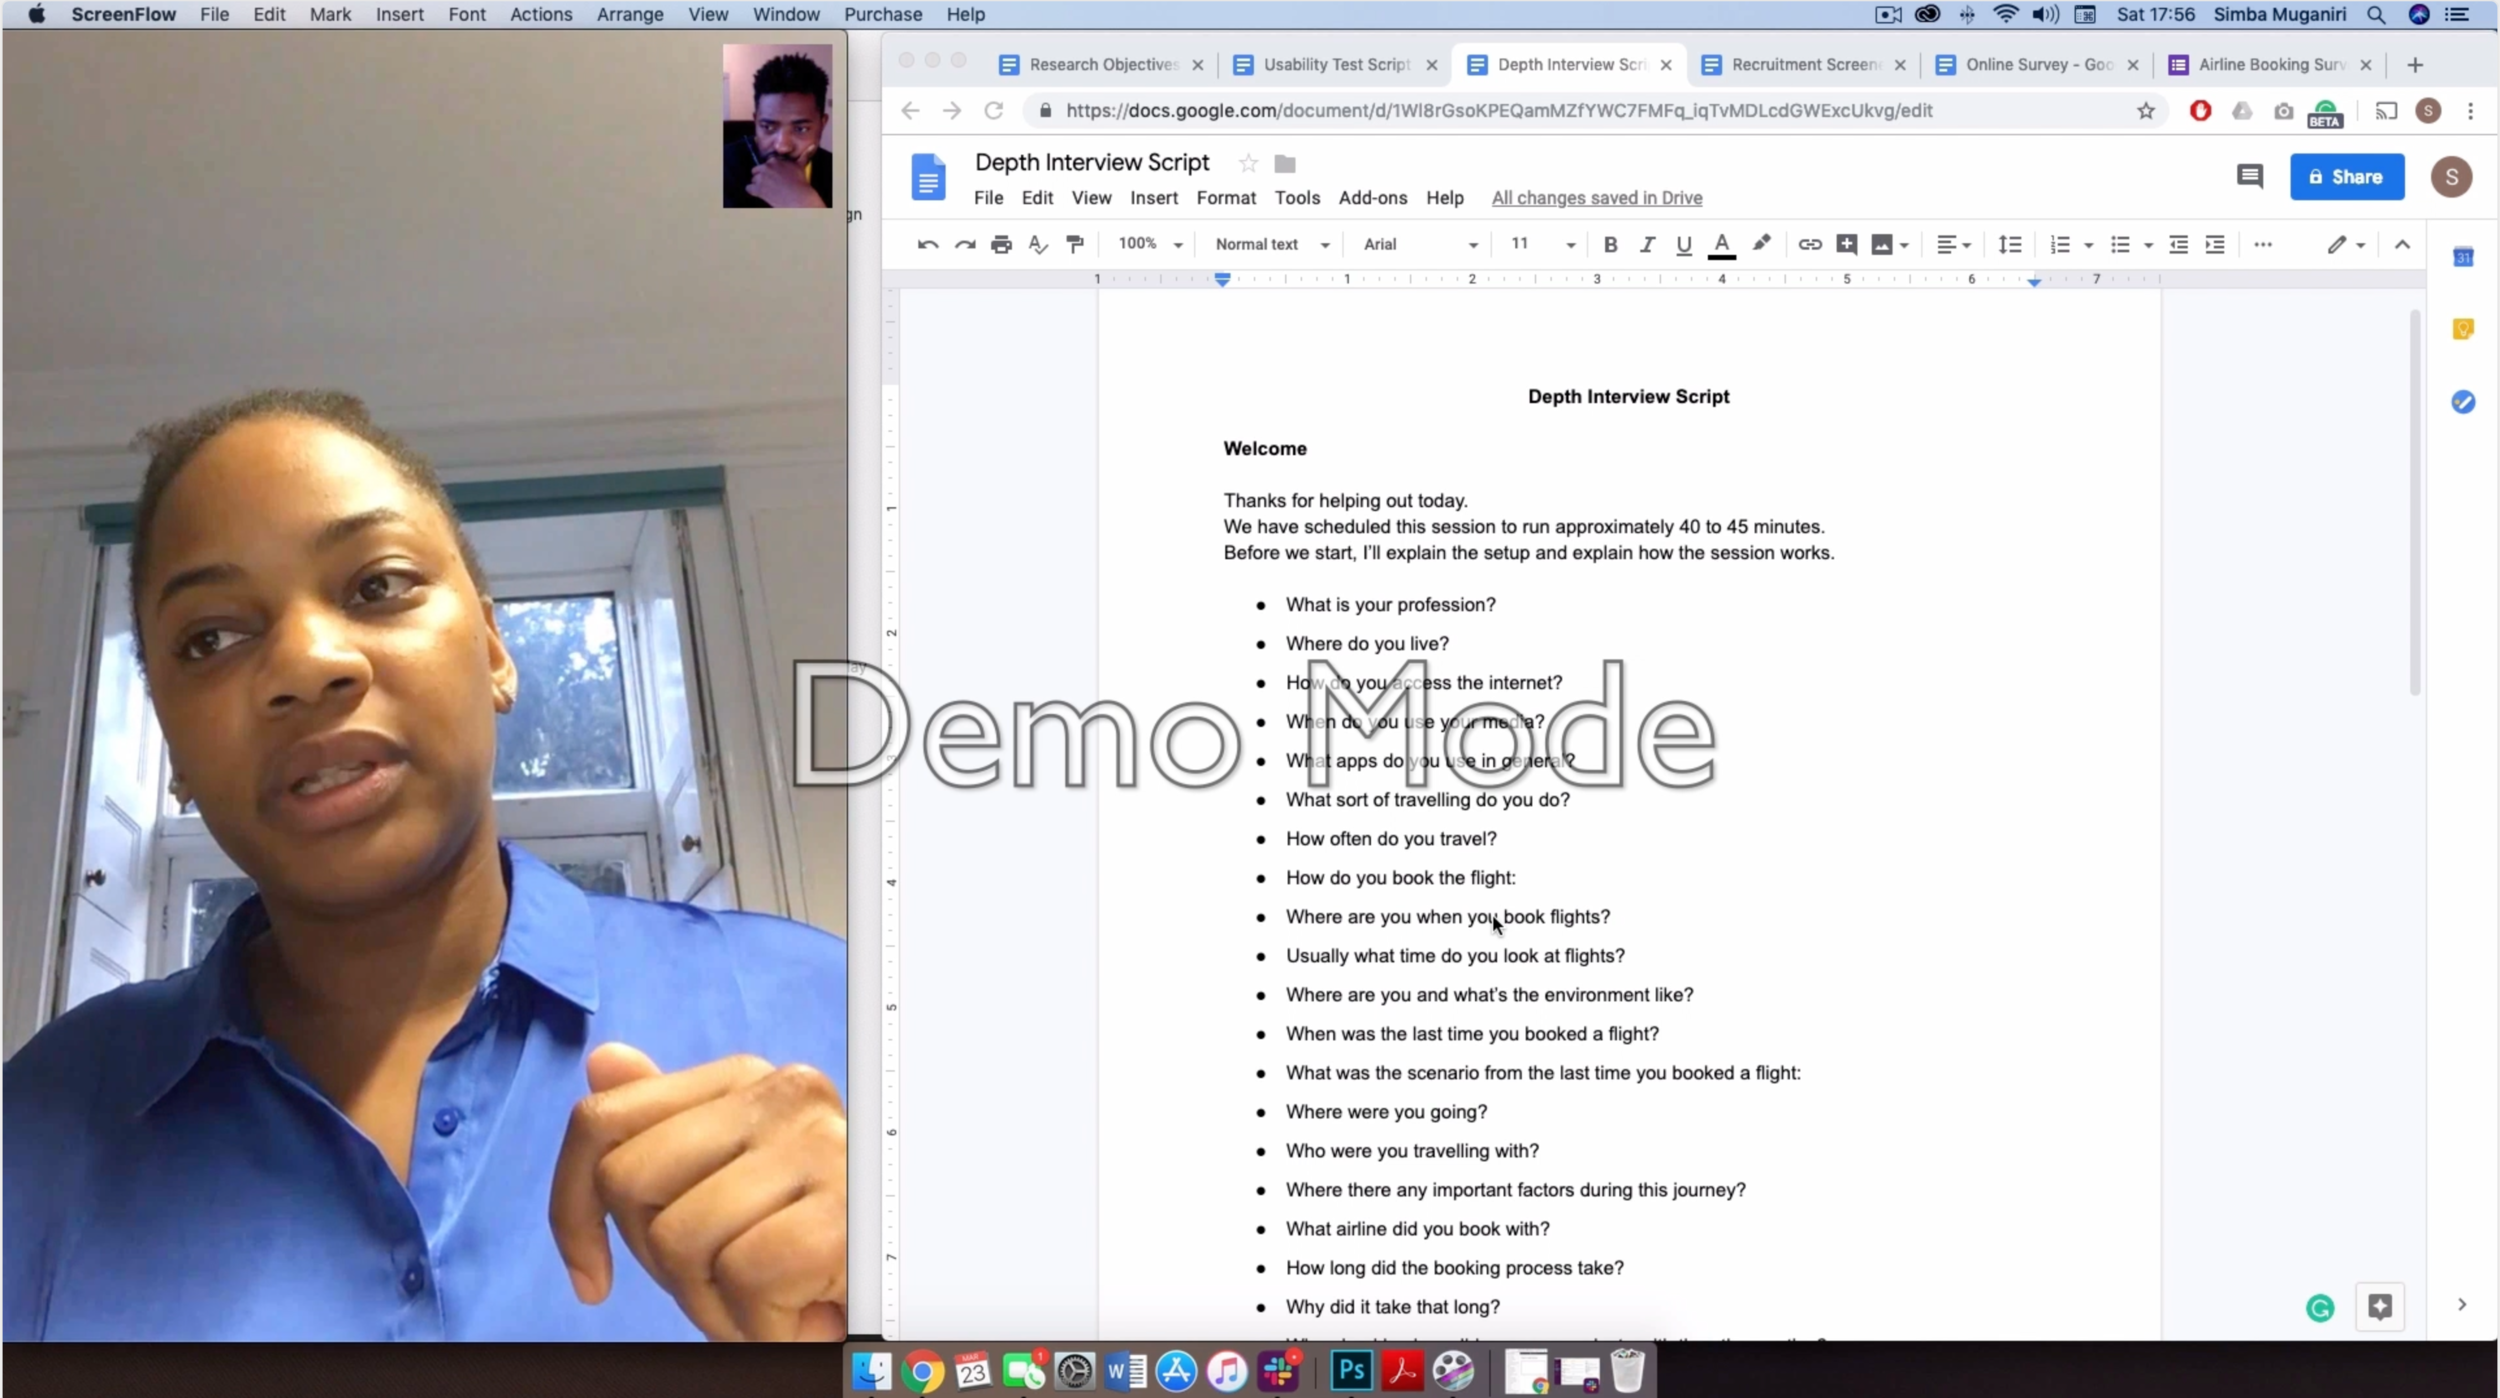The width and height of the screenshot is (2500, 1398).
Task: Open the text color picker
Action: coord(1721,245)
